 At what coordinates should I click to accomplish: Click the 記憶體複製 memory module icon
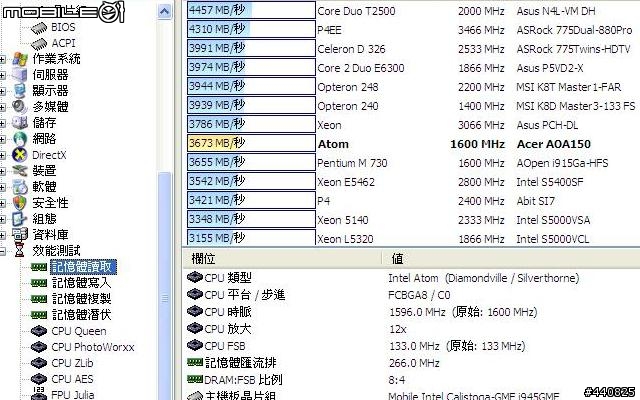39,299
